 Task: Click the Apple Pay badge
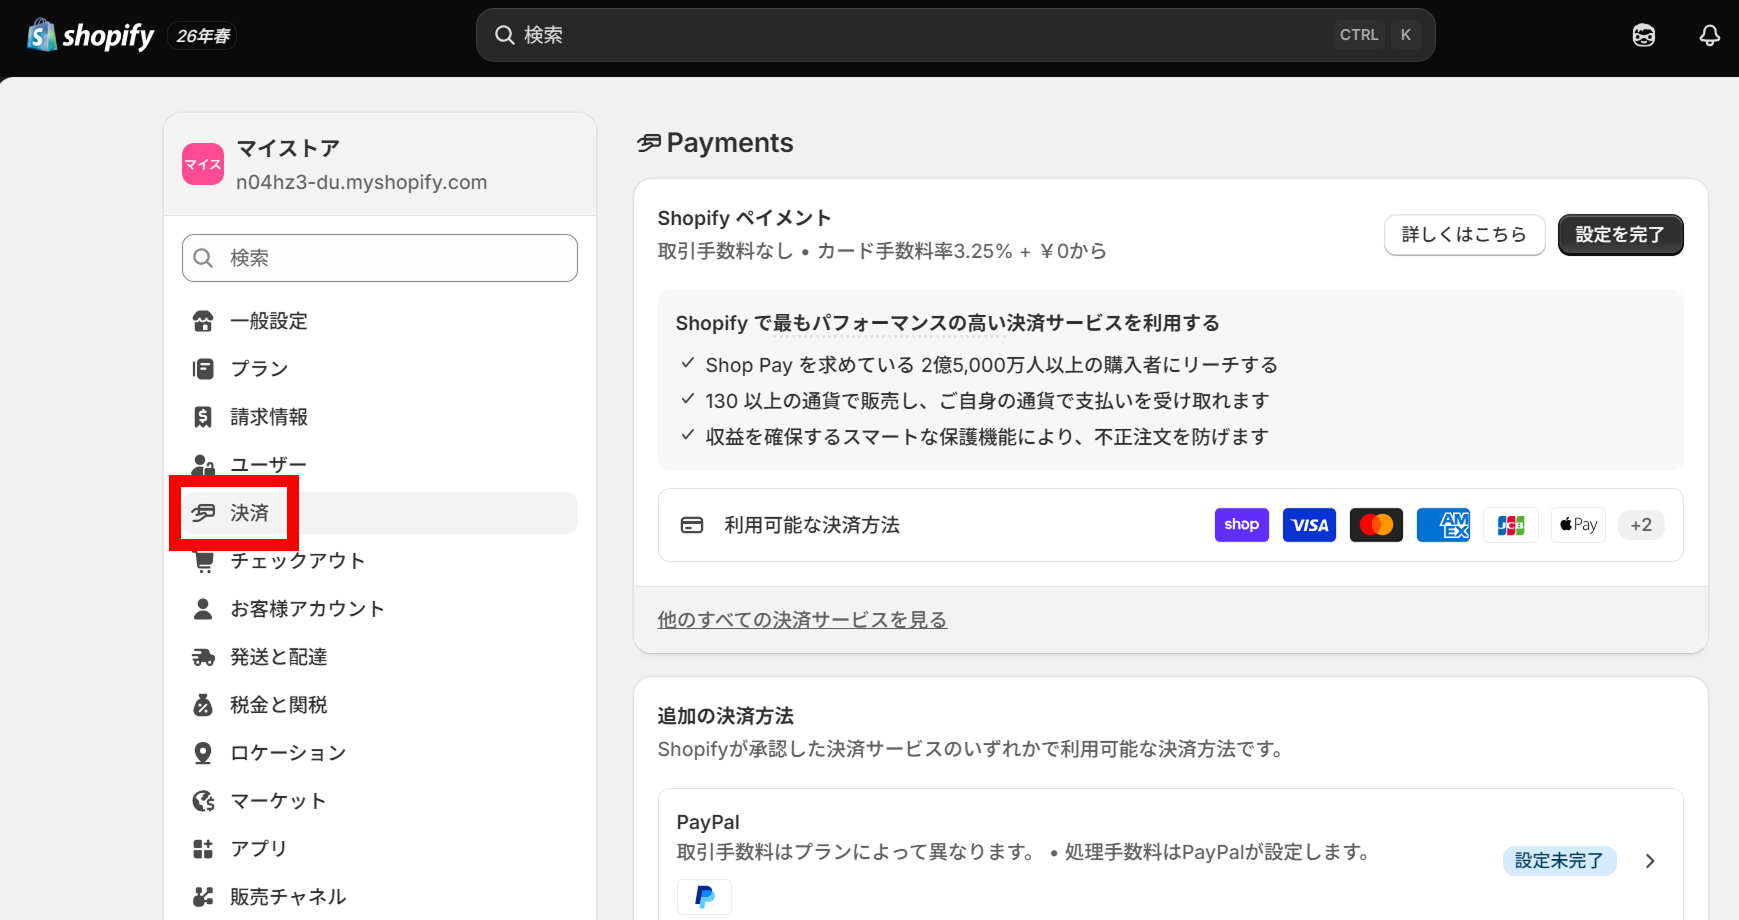1578,525
